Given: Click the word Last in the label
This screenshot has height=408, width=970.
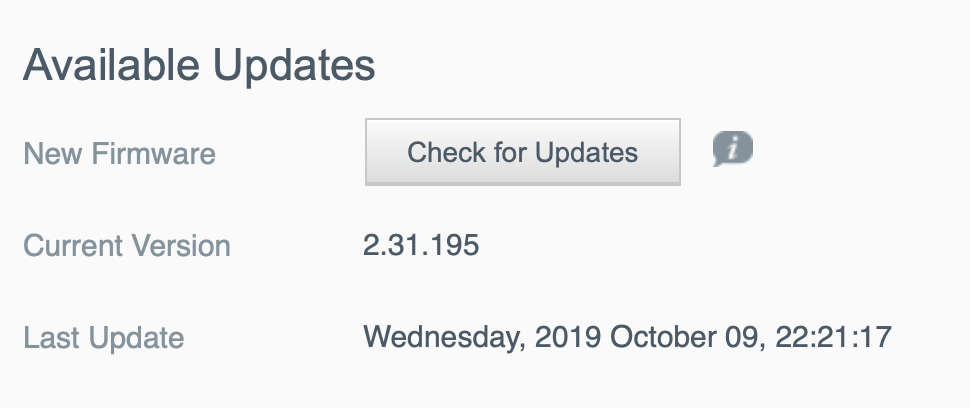Looking at the screenshot, I should coord(50,337).
